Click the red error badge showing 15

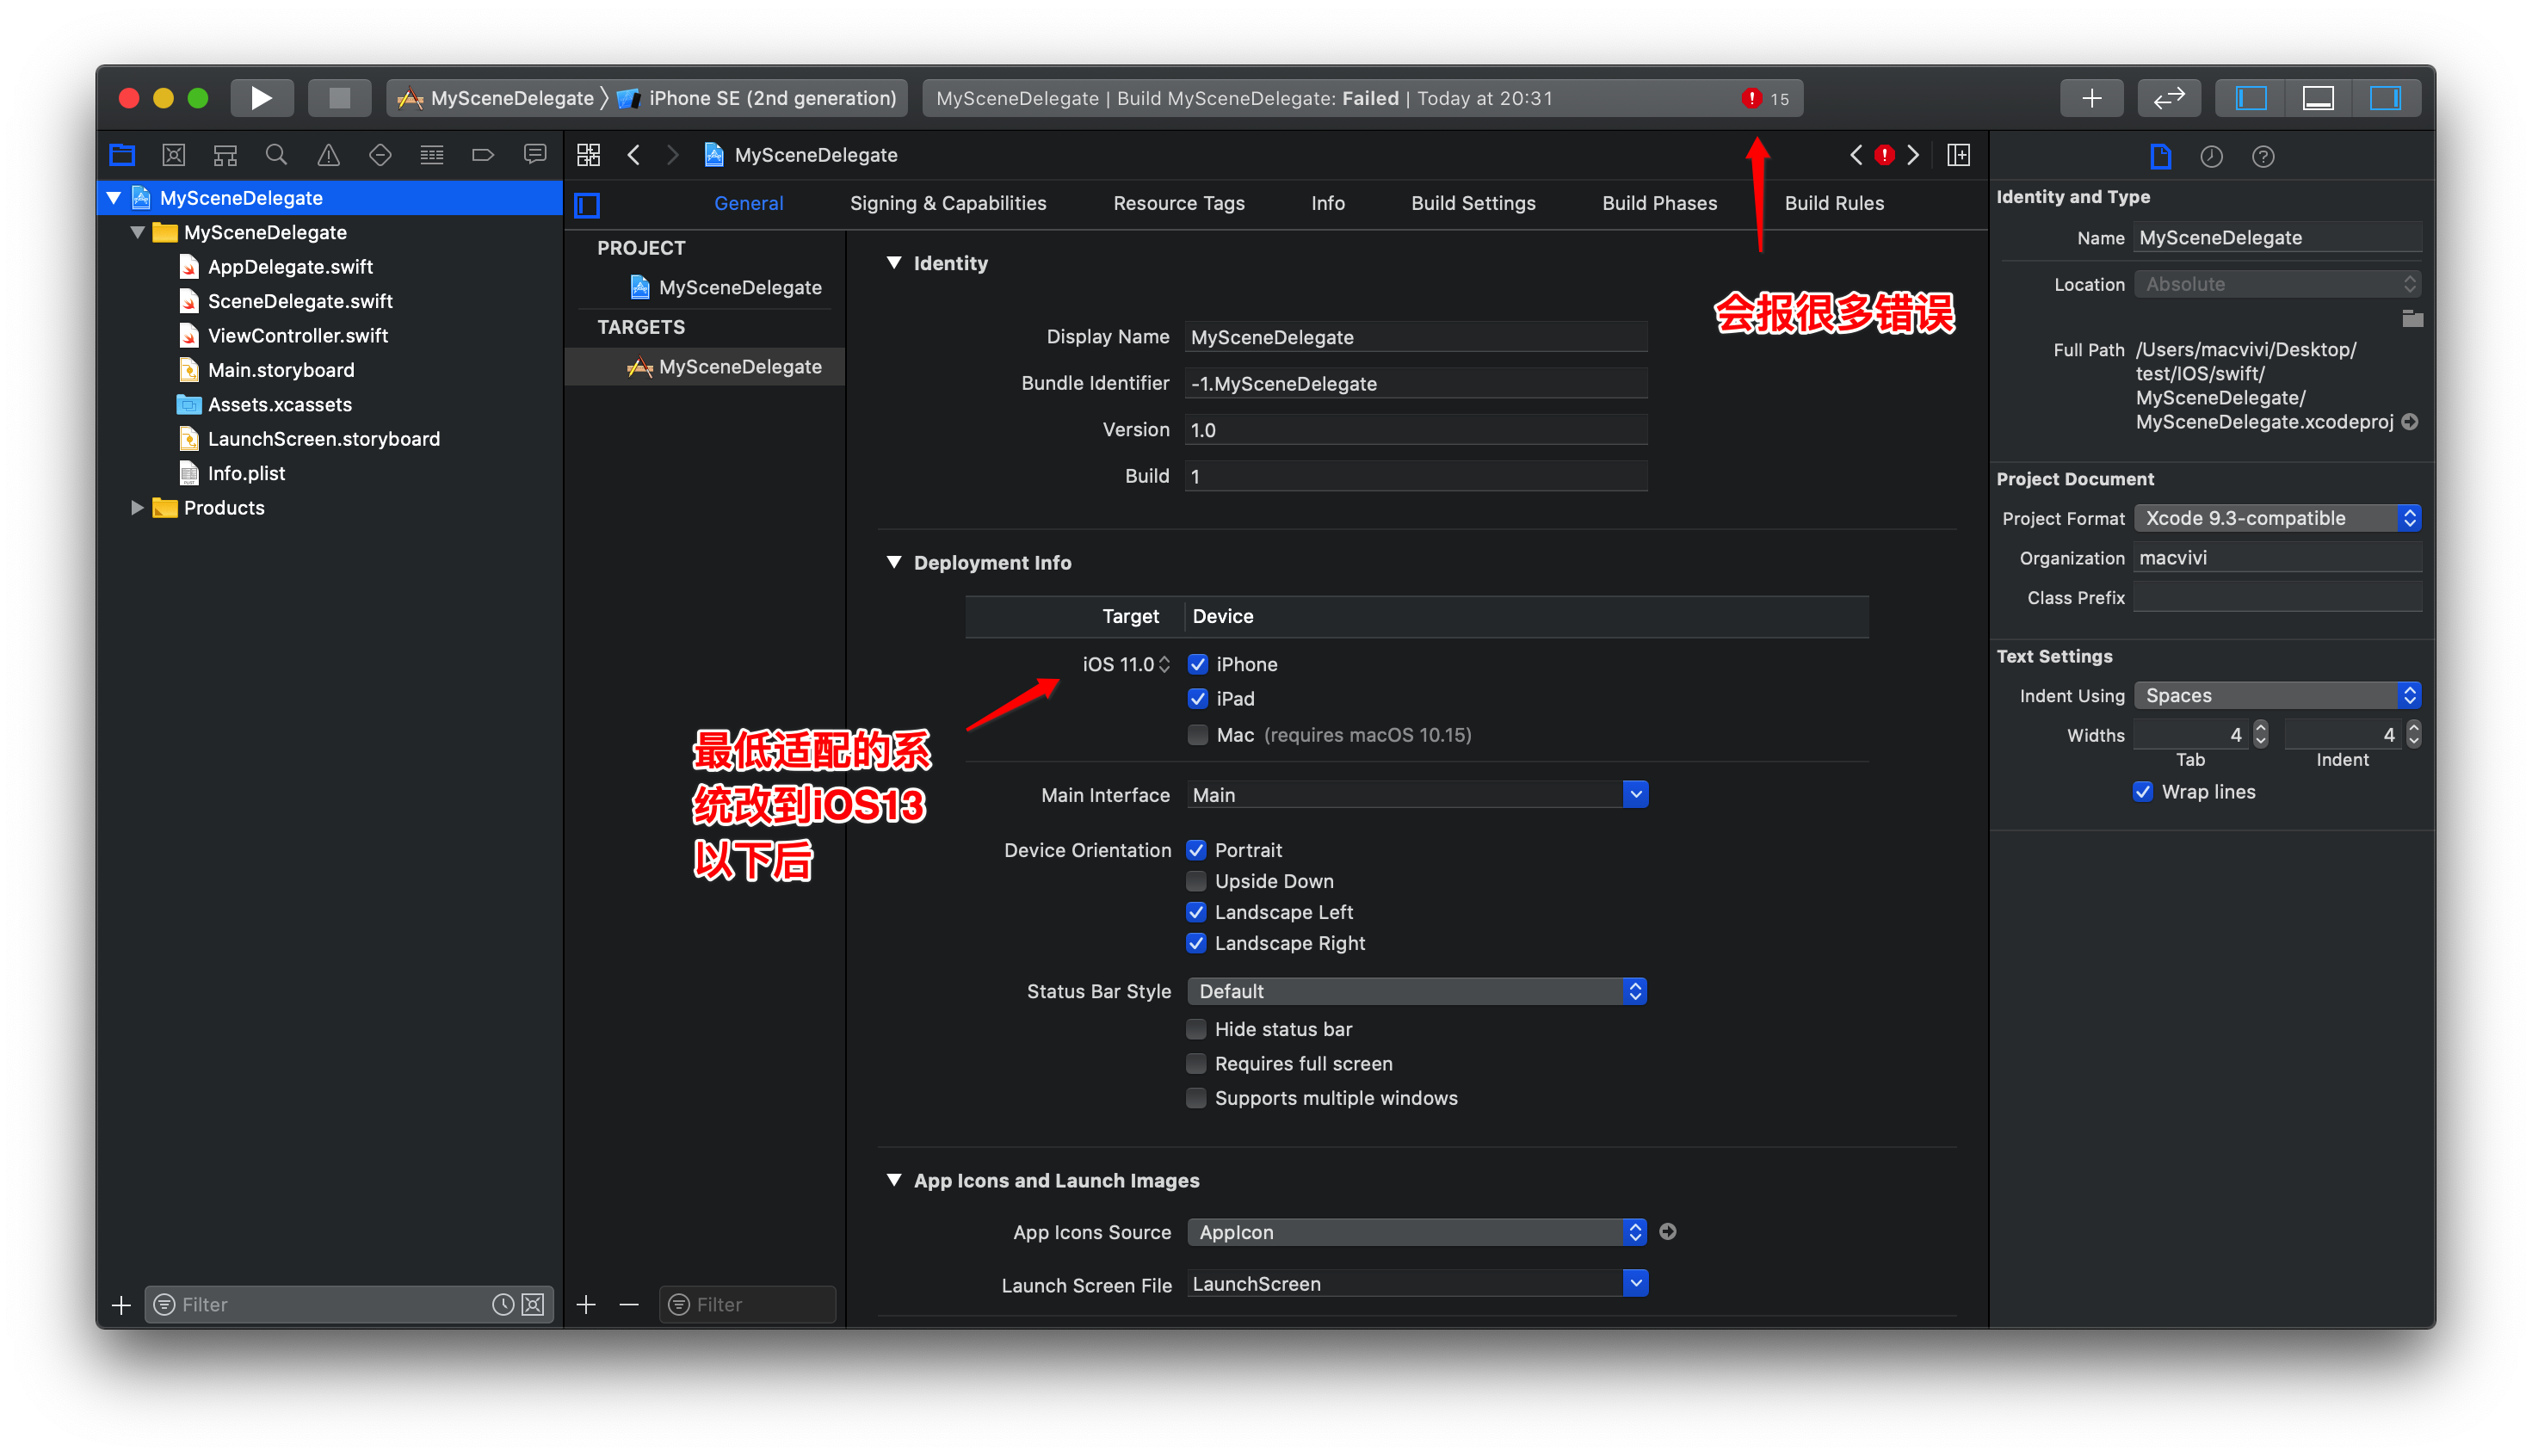coord(1766,98)
